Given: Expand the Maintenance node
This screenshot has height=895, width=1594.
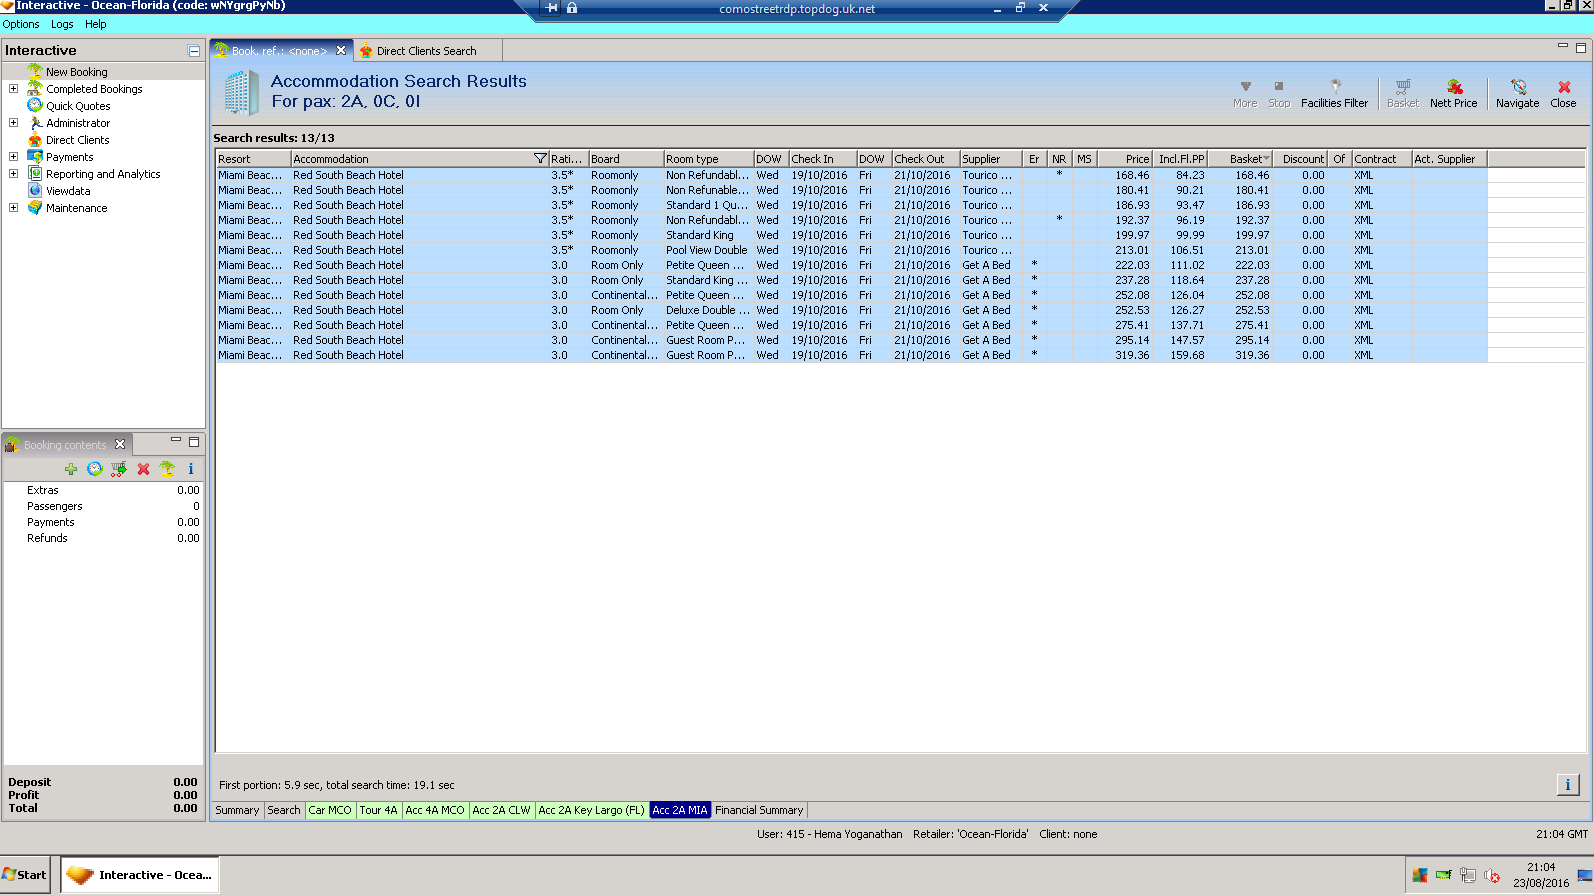Looking at the screenshot, I should click(x=13, y=208).
